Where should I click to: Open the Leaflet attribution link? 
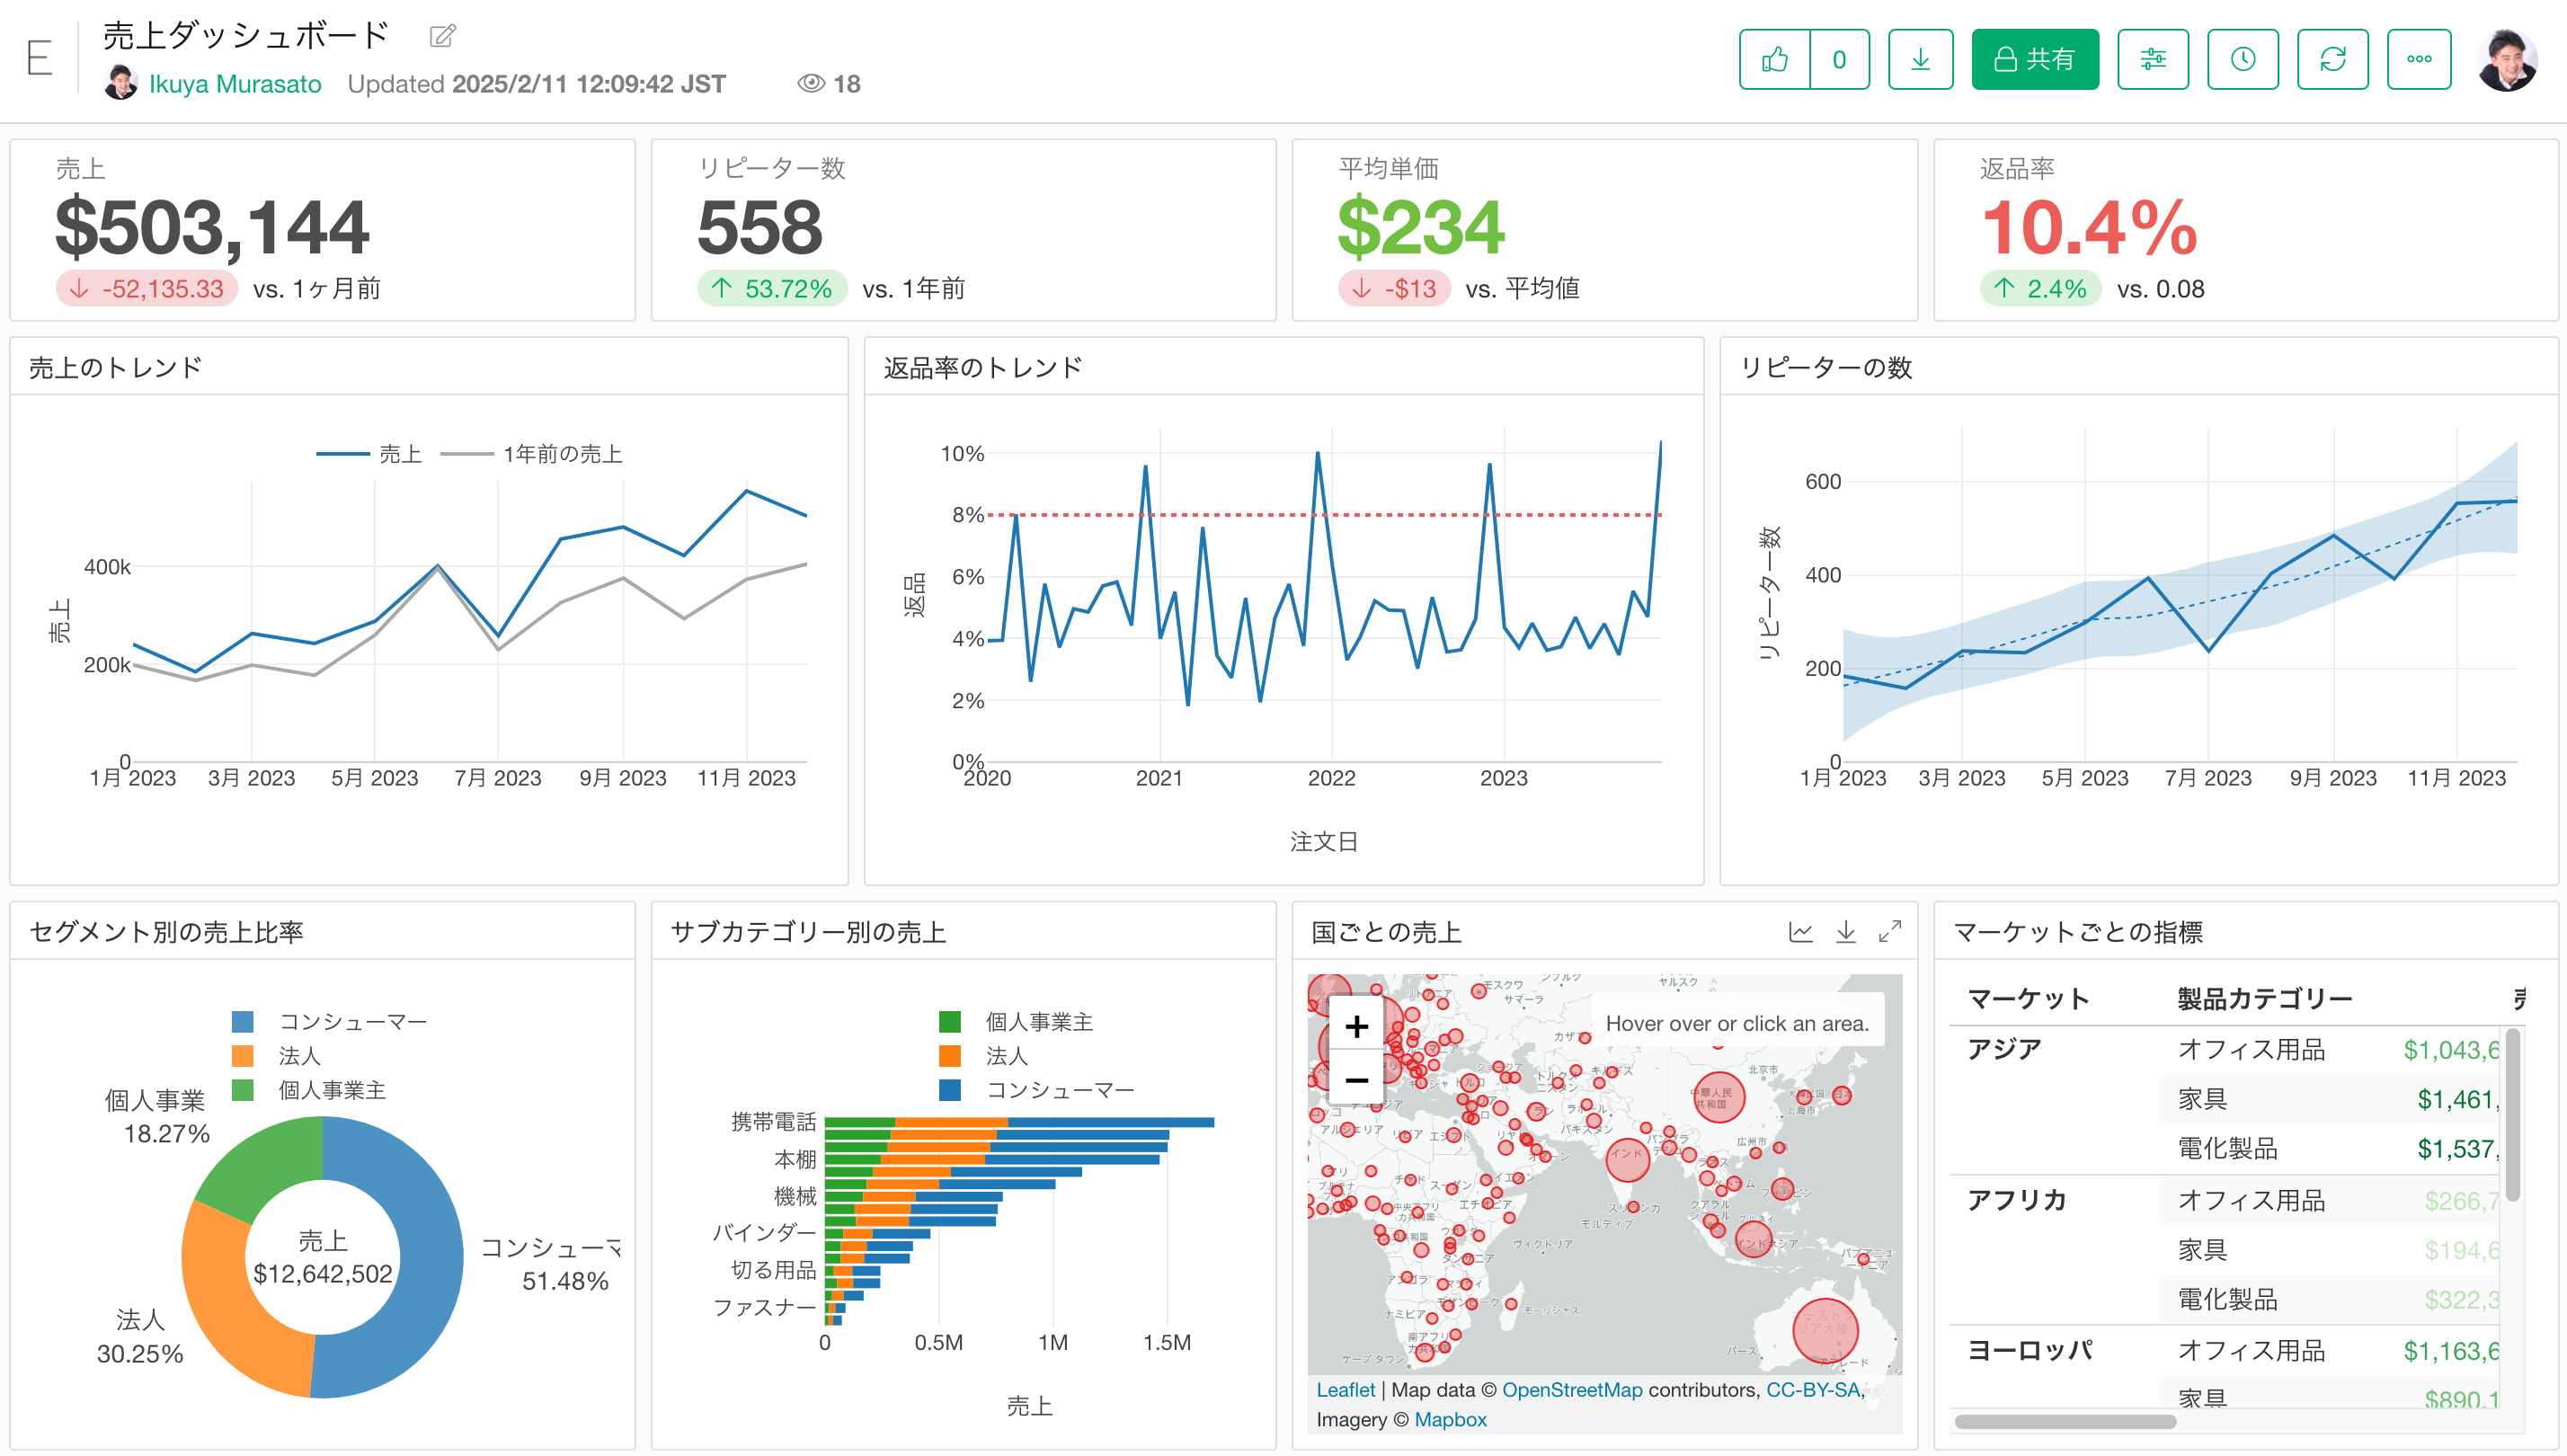pos(1346,1390)
